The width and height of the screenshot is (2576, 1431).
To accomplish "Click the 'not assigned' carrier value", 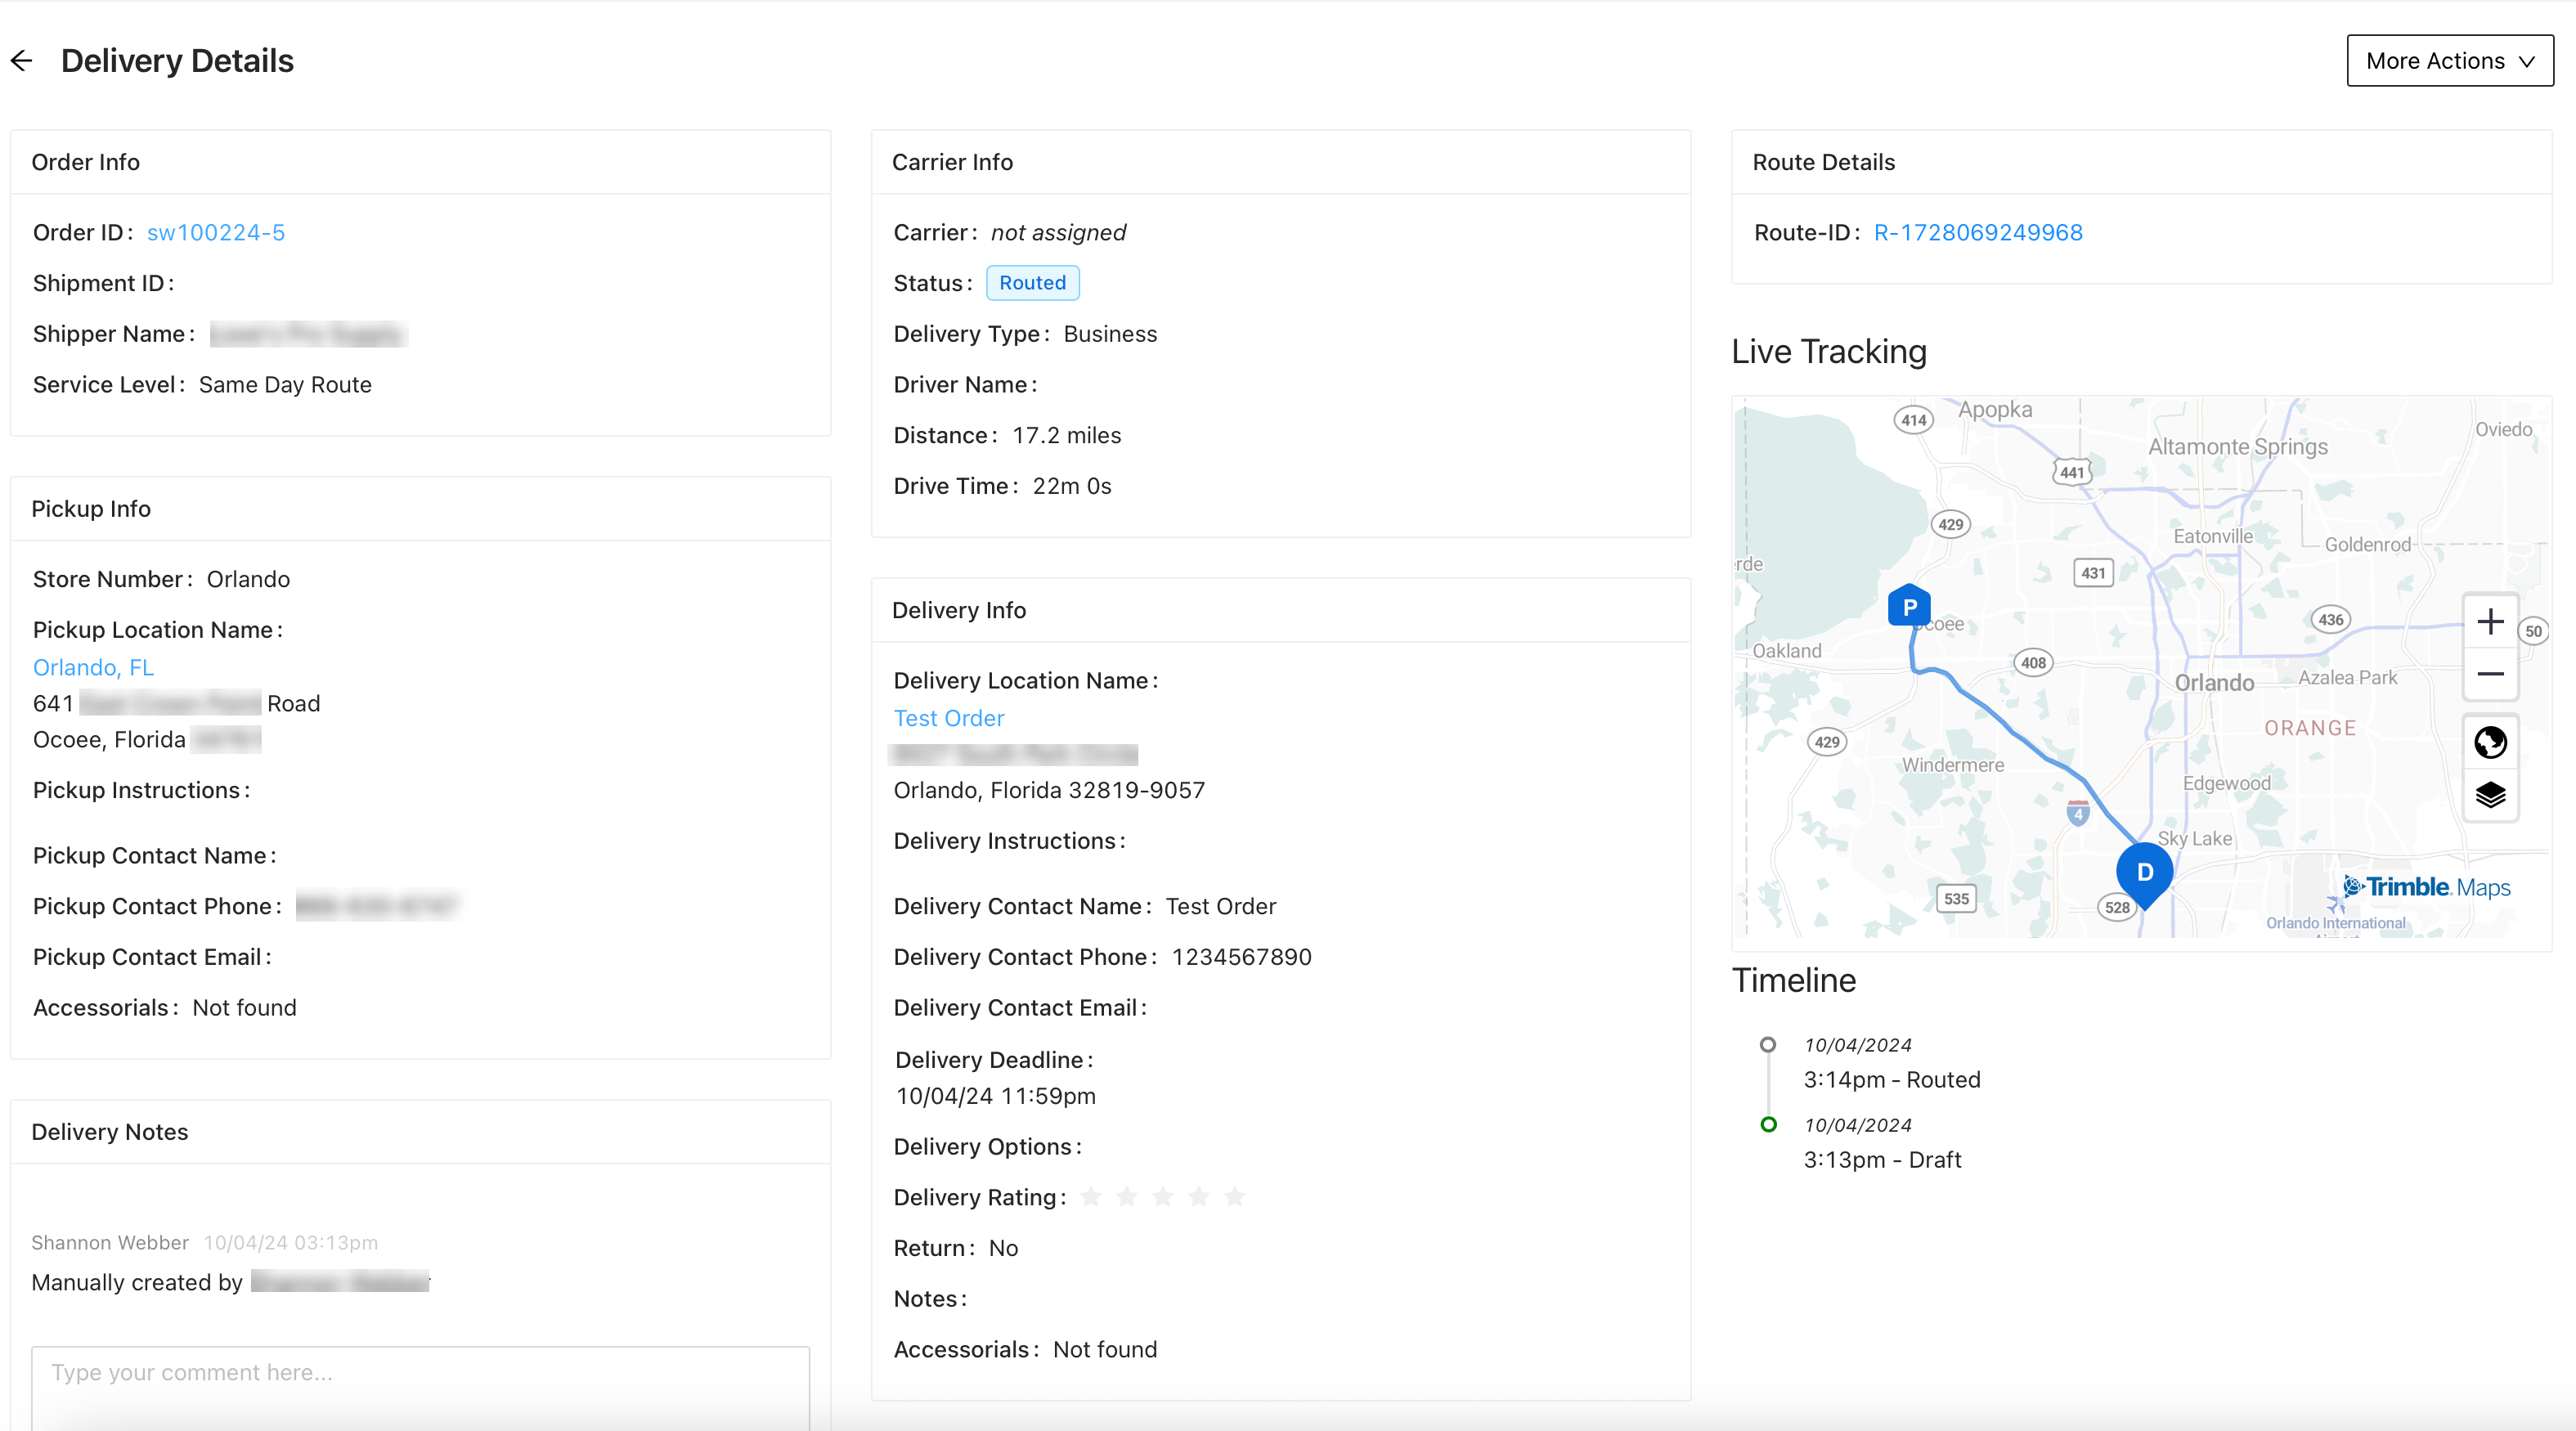I will click(1058, 233).
